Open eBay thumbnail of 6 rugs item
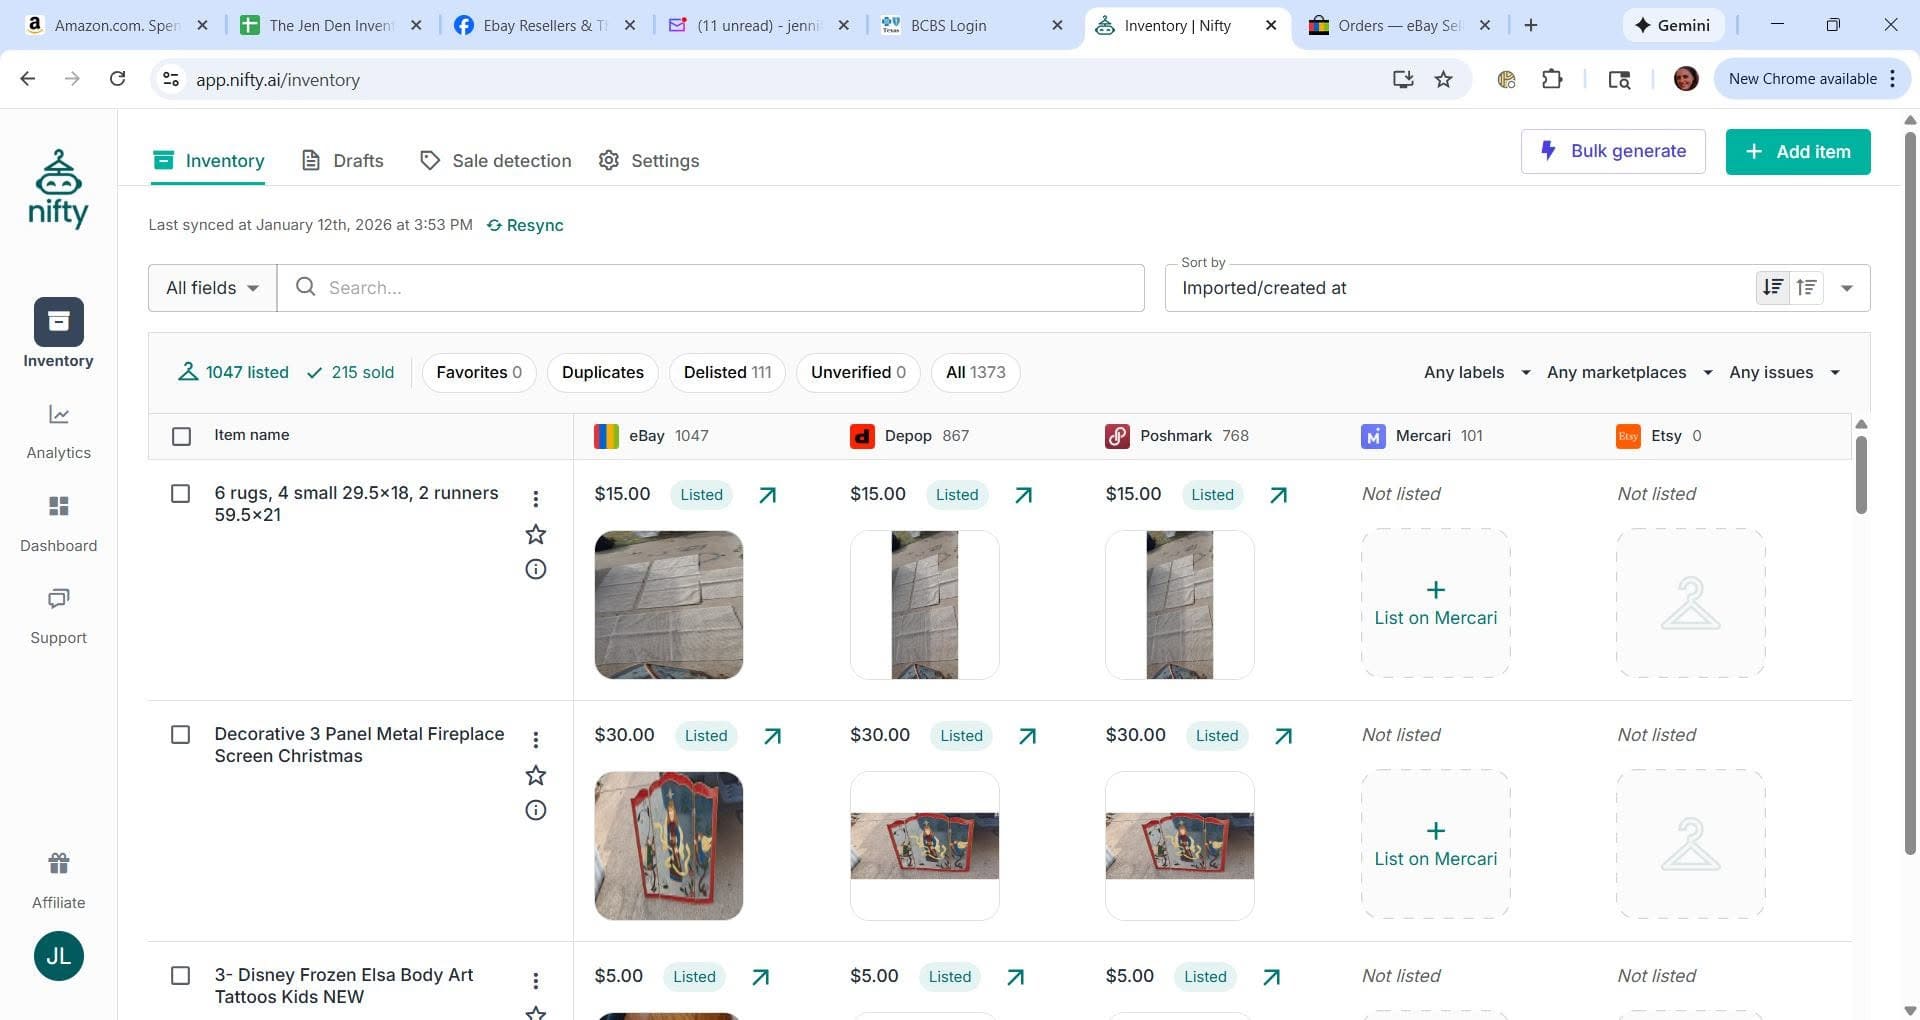The width and height of the screenshot is (1920, 1020). point(669,605)
